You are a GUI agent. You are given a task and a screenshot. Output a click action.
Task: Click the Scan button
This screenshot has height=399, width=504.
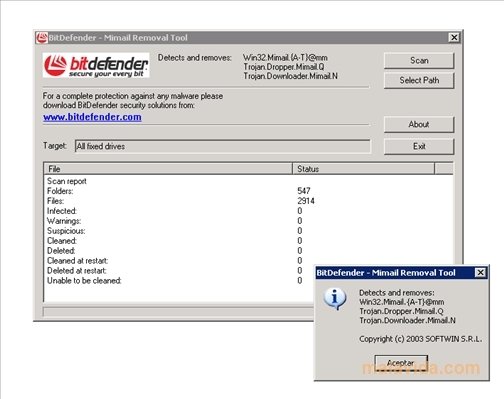click(419, 61)
